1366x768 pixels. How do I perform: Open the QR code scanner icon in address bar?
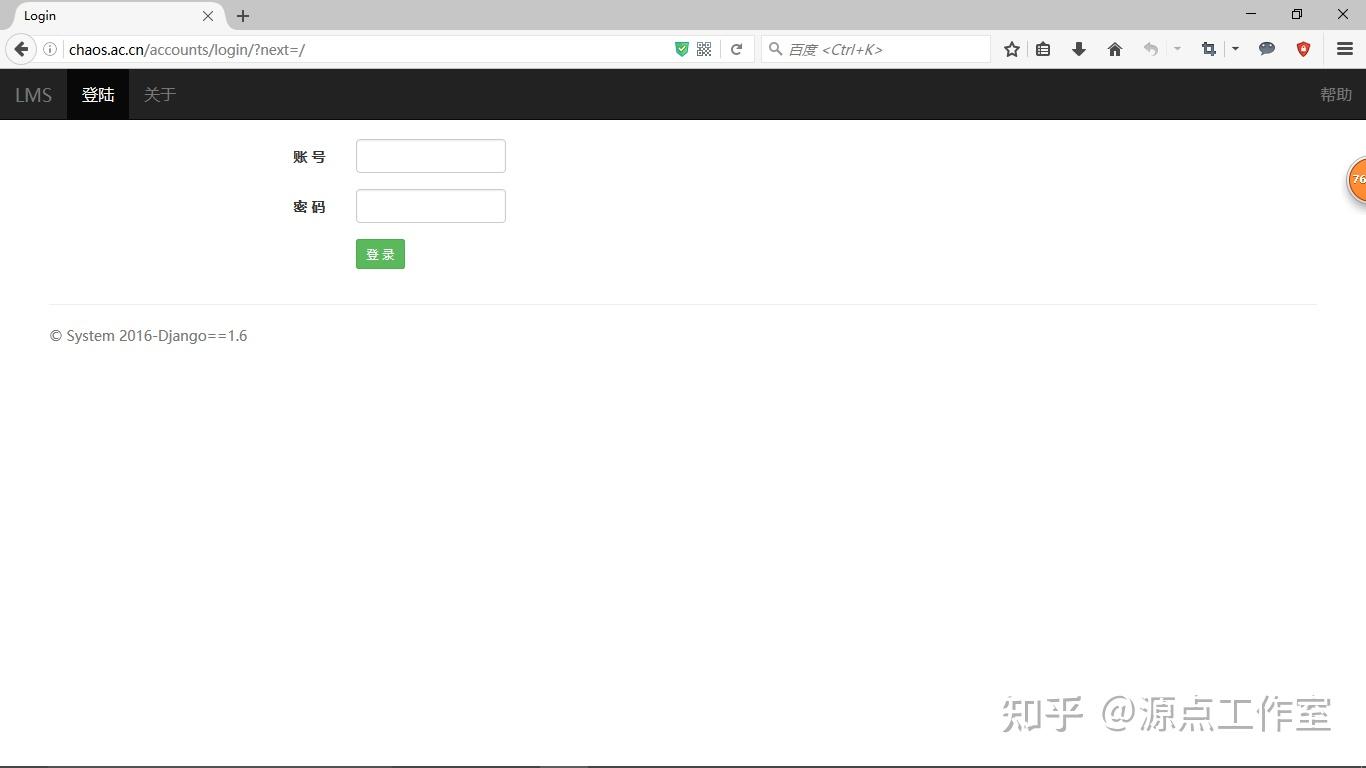tap(703, 48)
